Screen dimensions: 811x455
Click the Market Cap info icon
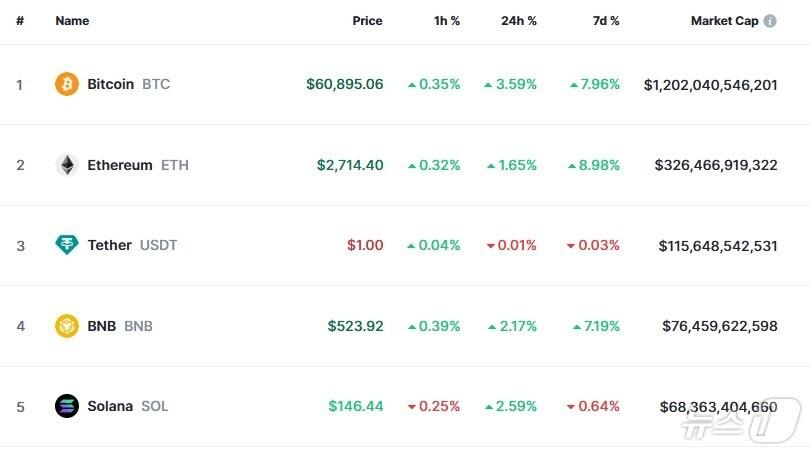770,21
